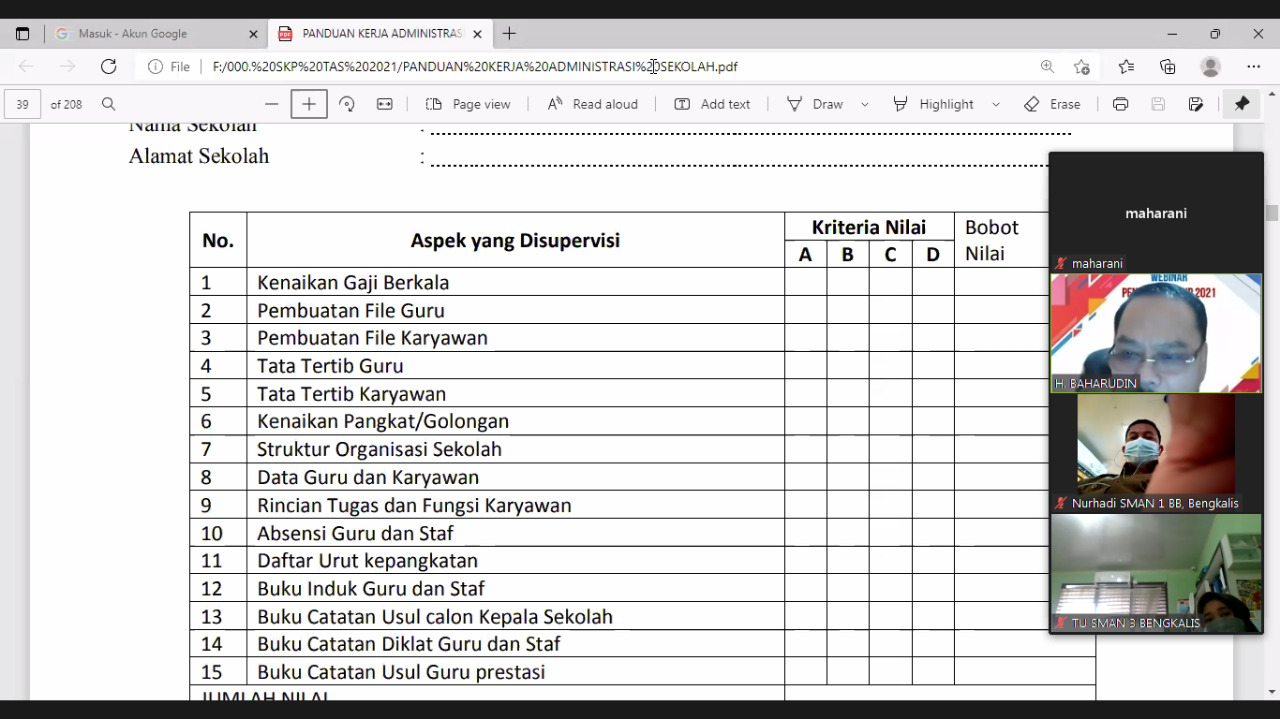This screenshot has height=719, width=1280.
Task: Toggle the pin toolbar button
Action: [x=1242, y=104]
